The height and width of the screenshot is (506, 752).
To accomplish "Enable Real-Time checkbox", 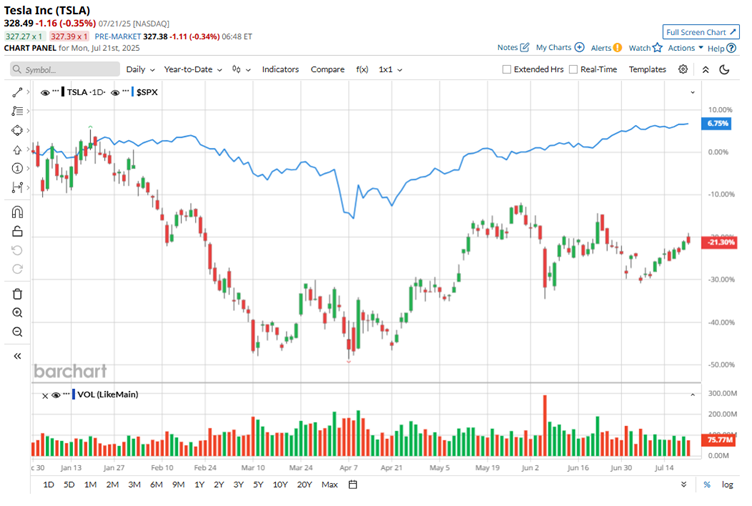I will tap(573, 70).
